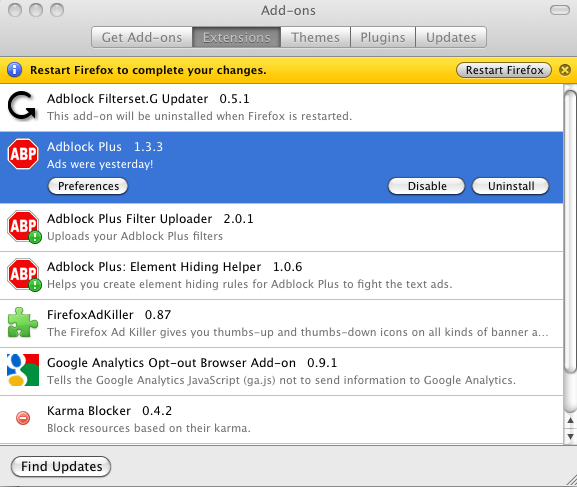Click the Karma Blocker red minus icon
This screenshot has height=487, width=577.
[x=23, y=418]
